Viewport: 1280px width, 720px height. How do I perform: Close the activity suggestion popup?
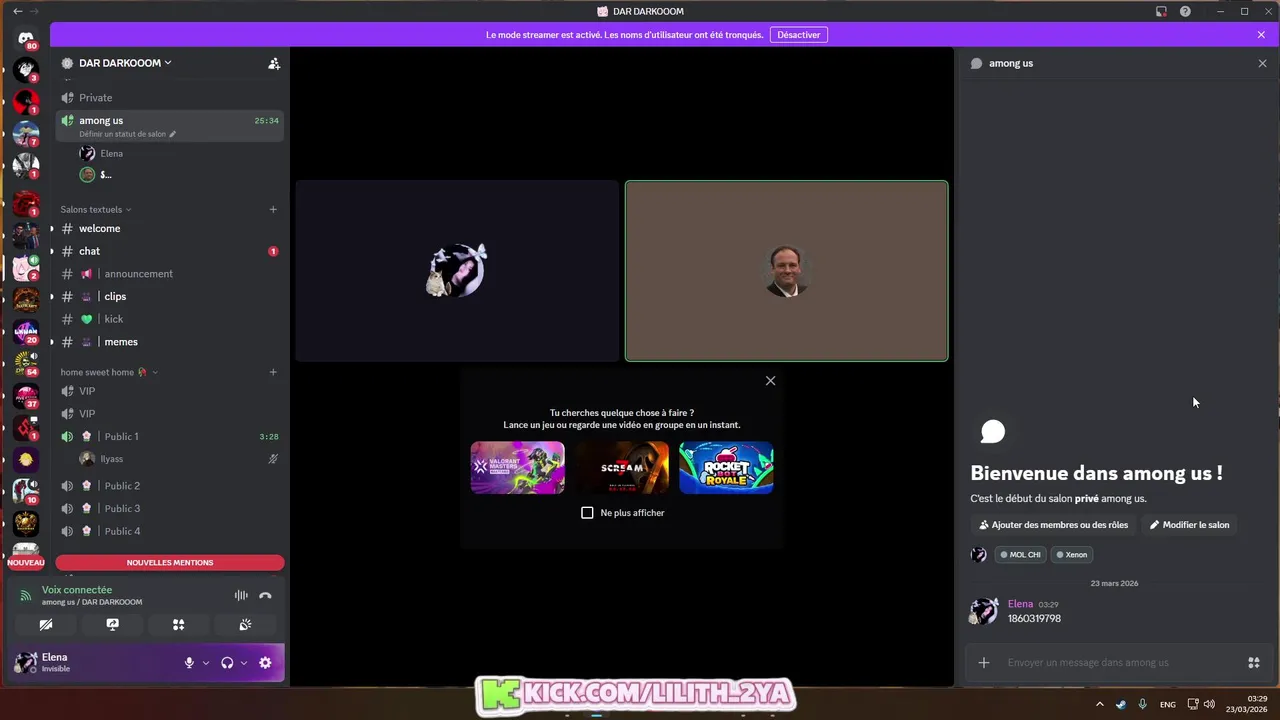tap(770, 381)
